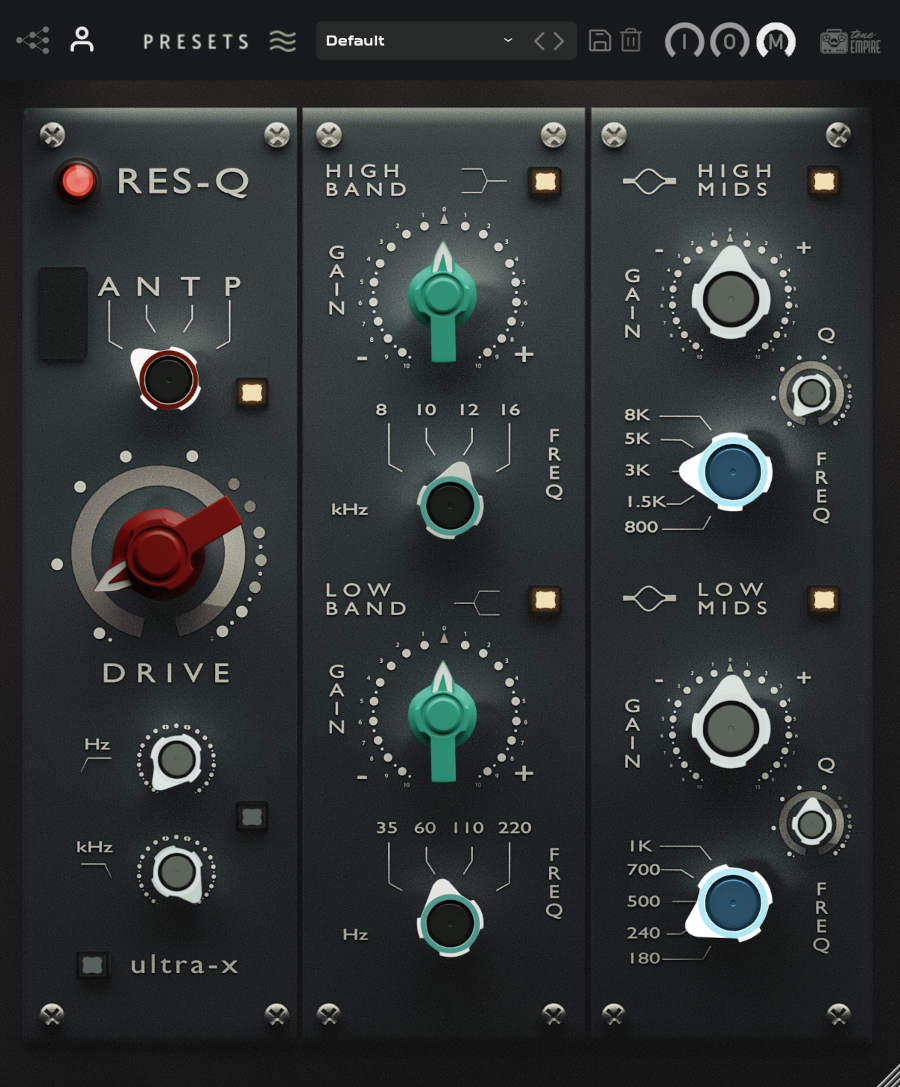Click the LOW MIDS Q knob
900x1087 pixels.
(x=812, y=824)
